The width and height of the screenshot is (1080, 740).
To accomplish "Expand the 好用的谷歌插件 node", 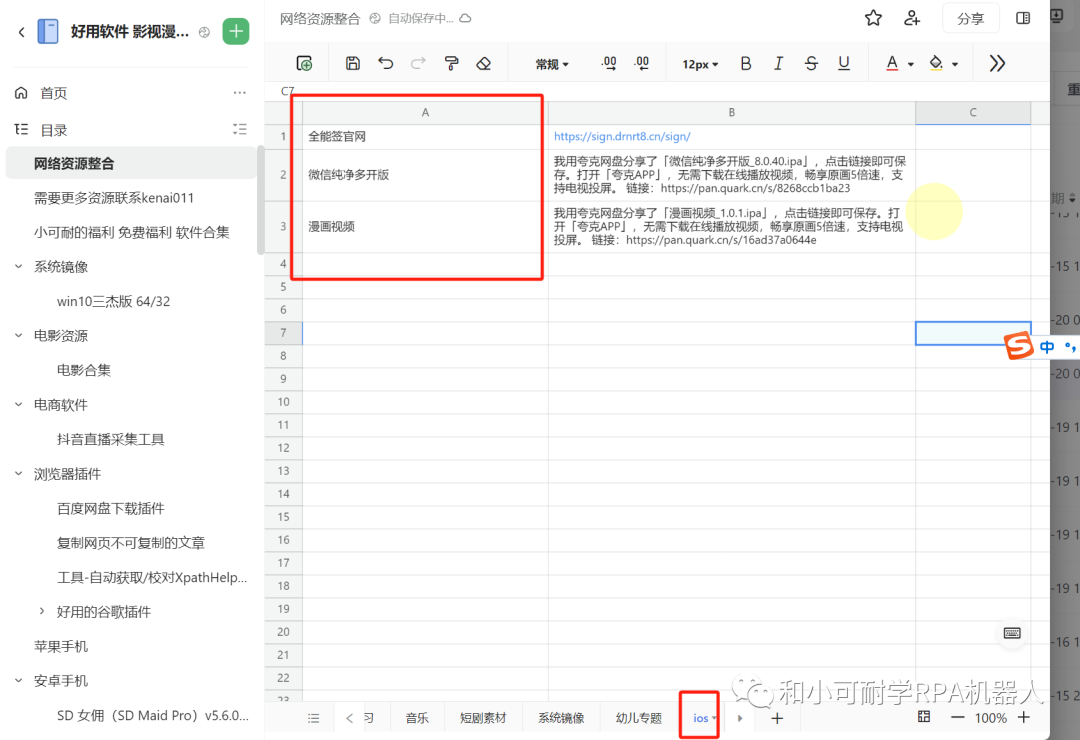I will pos(41,611).
